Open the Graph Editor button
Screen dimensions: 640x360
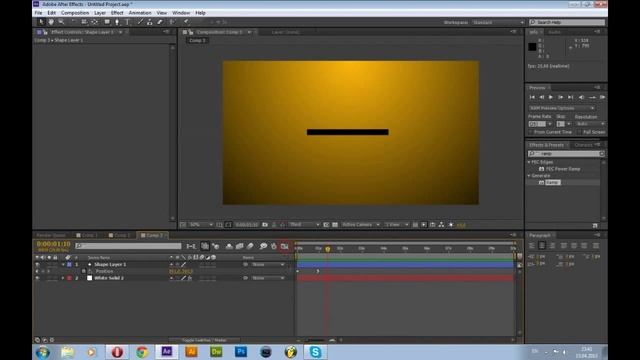tap(284, 246)
